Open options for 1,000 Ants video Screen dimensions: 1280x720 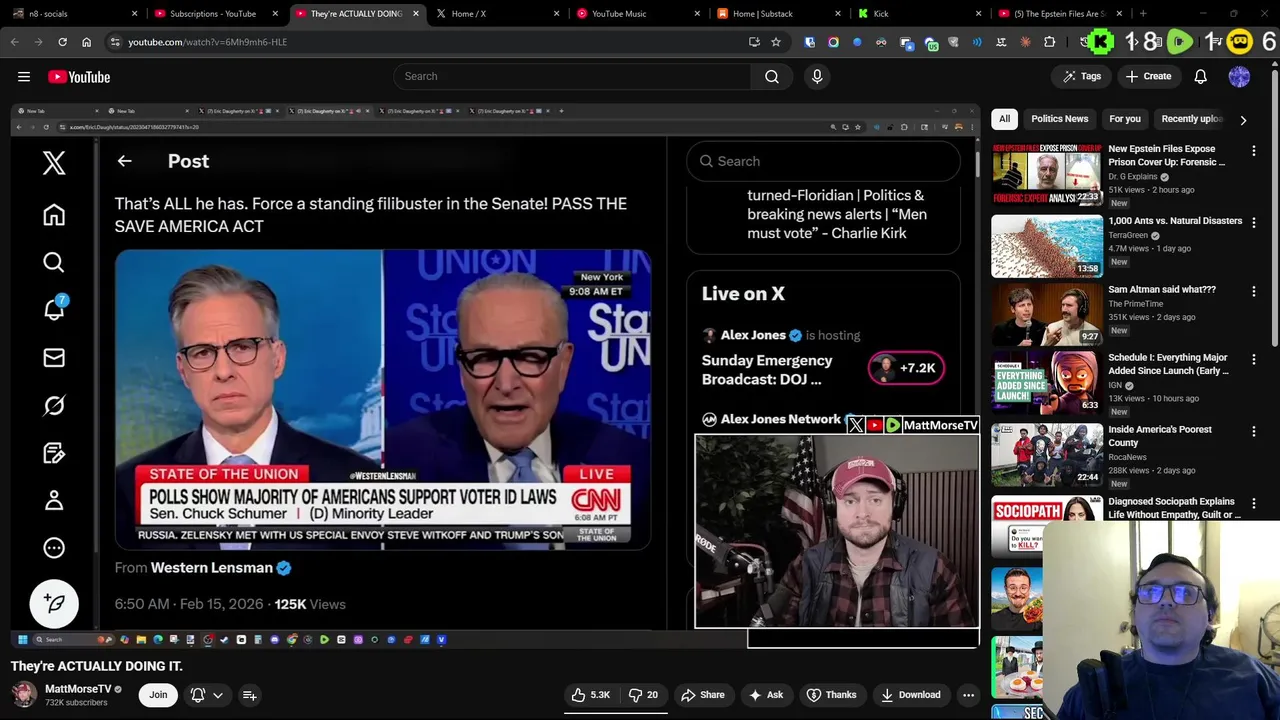pyautogui.click(x=1254, y=223)
